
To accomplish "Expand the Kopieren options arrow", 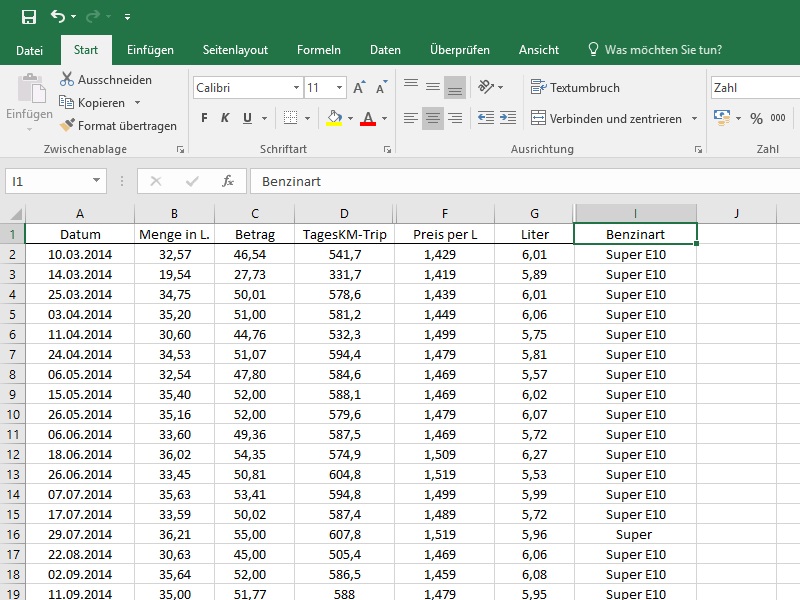I will (137, 103).
